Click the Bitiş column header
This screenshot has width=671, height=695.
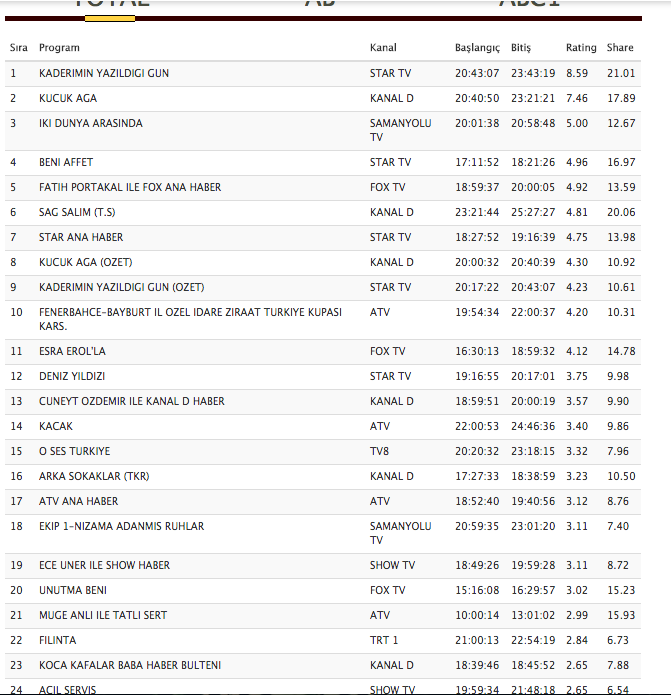click(x=520, y=48)
